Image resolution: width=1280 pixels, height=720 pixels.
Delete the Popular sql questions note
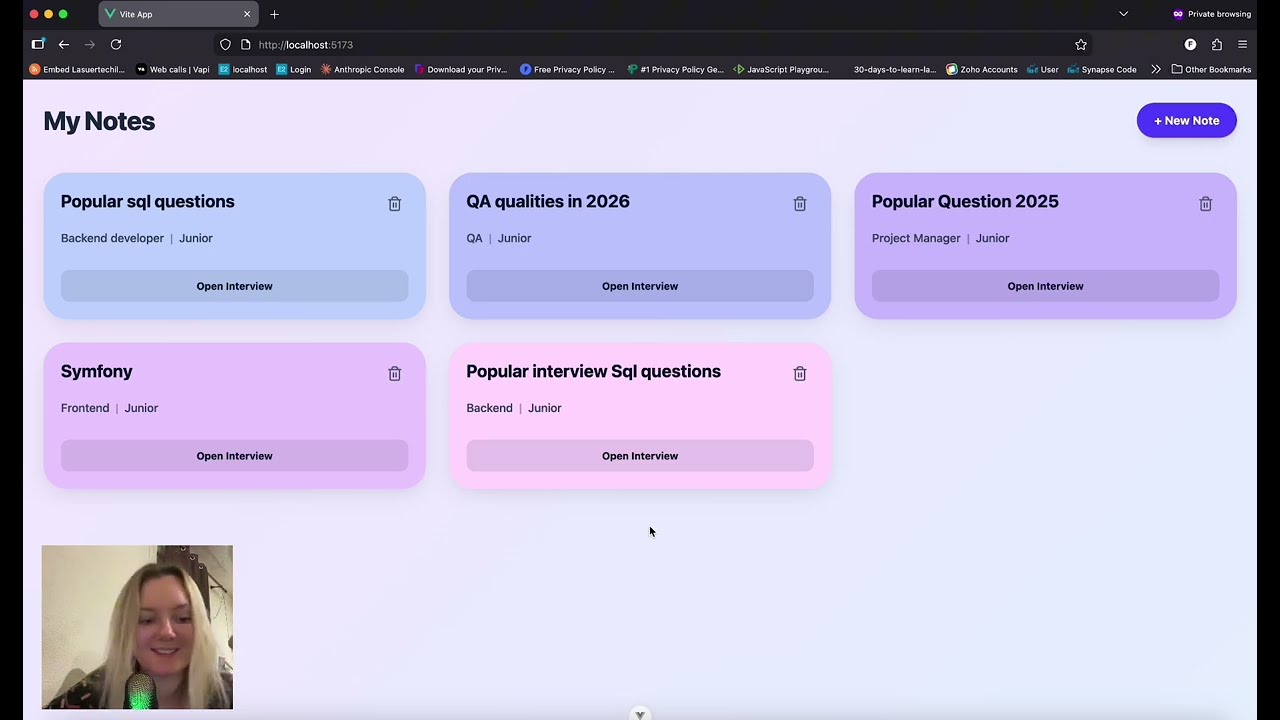(x=395, y=203)
